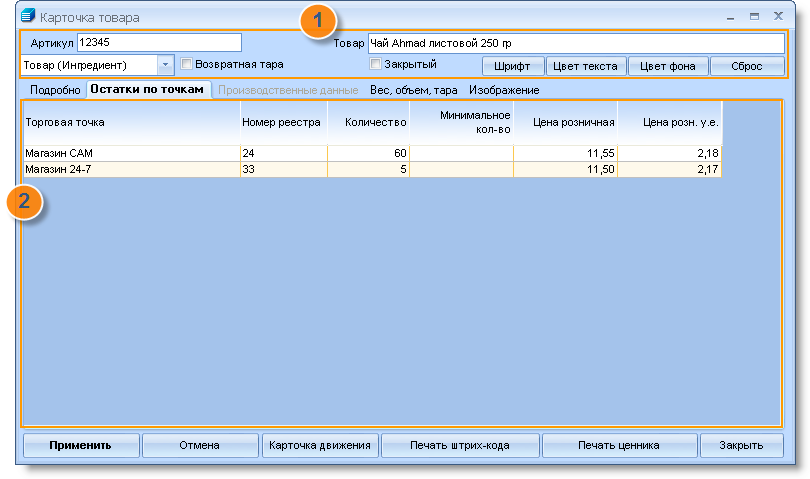Expand the Товар (Ингредиент) type dropdown
Viewport: 810px width, 479px height.
point(165,65)
